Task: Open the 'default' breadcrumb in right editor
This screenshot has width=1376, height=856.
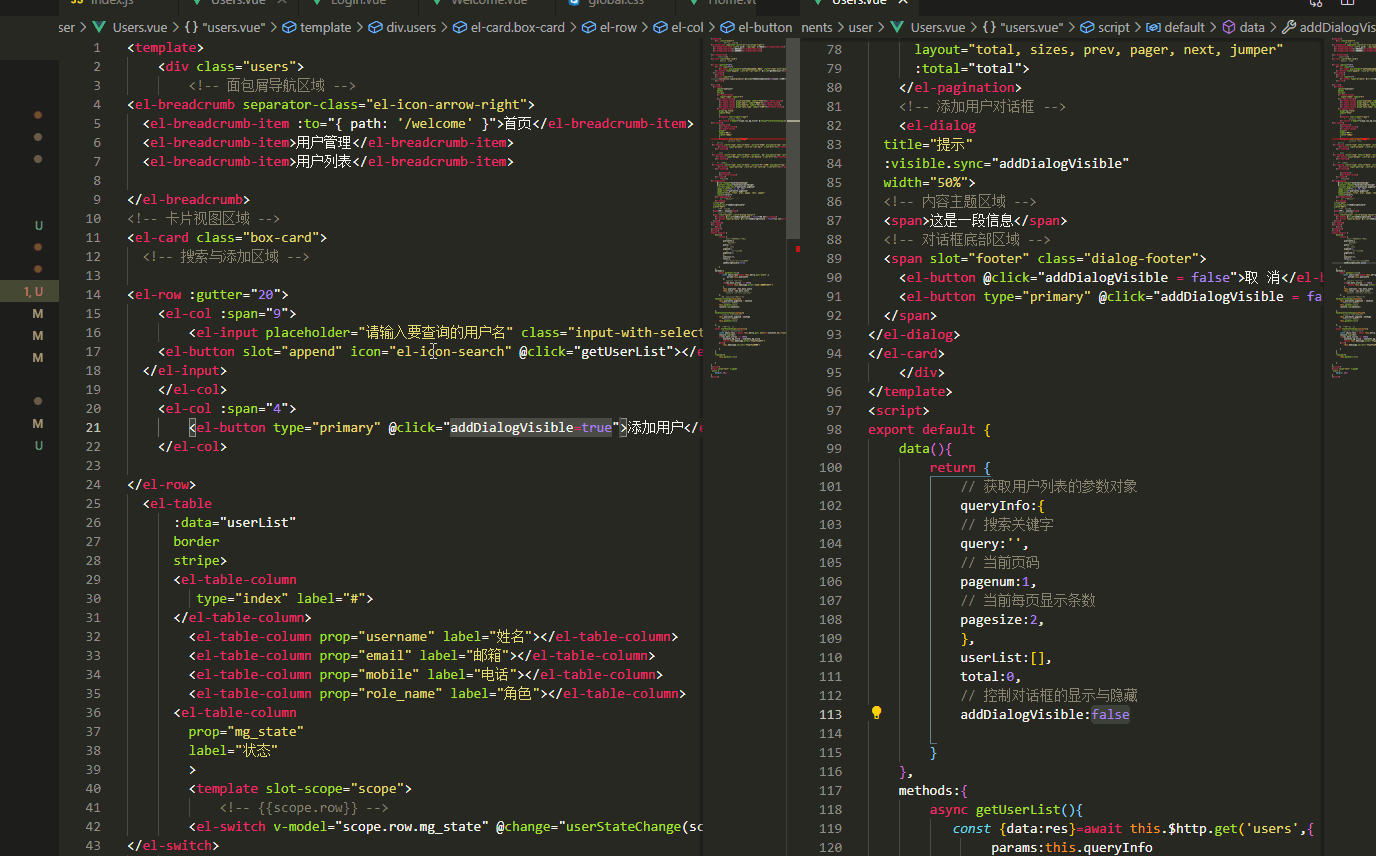Action: point(1175,28)
